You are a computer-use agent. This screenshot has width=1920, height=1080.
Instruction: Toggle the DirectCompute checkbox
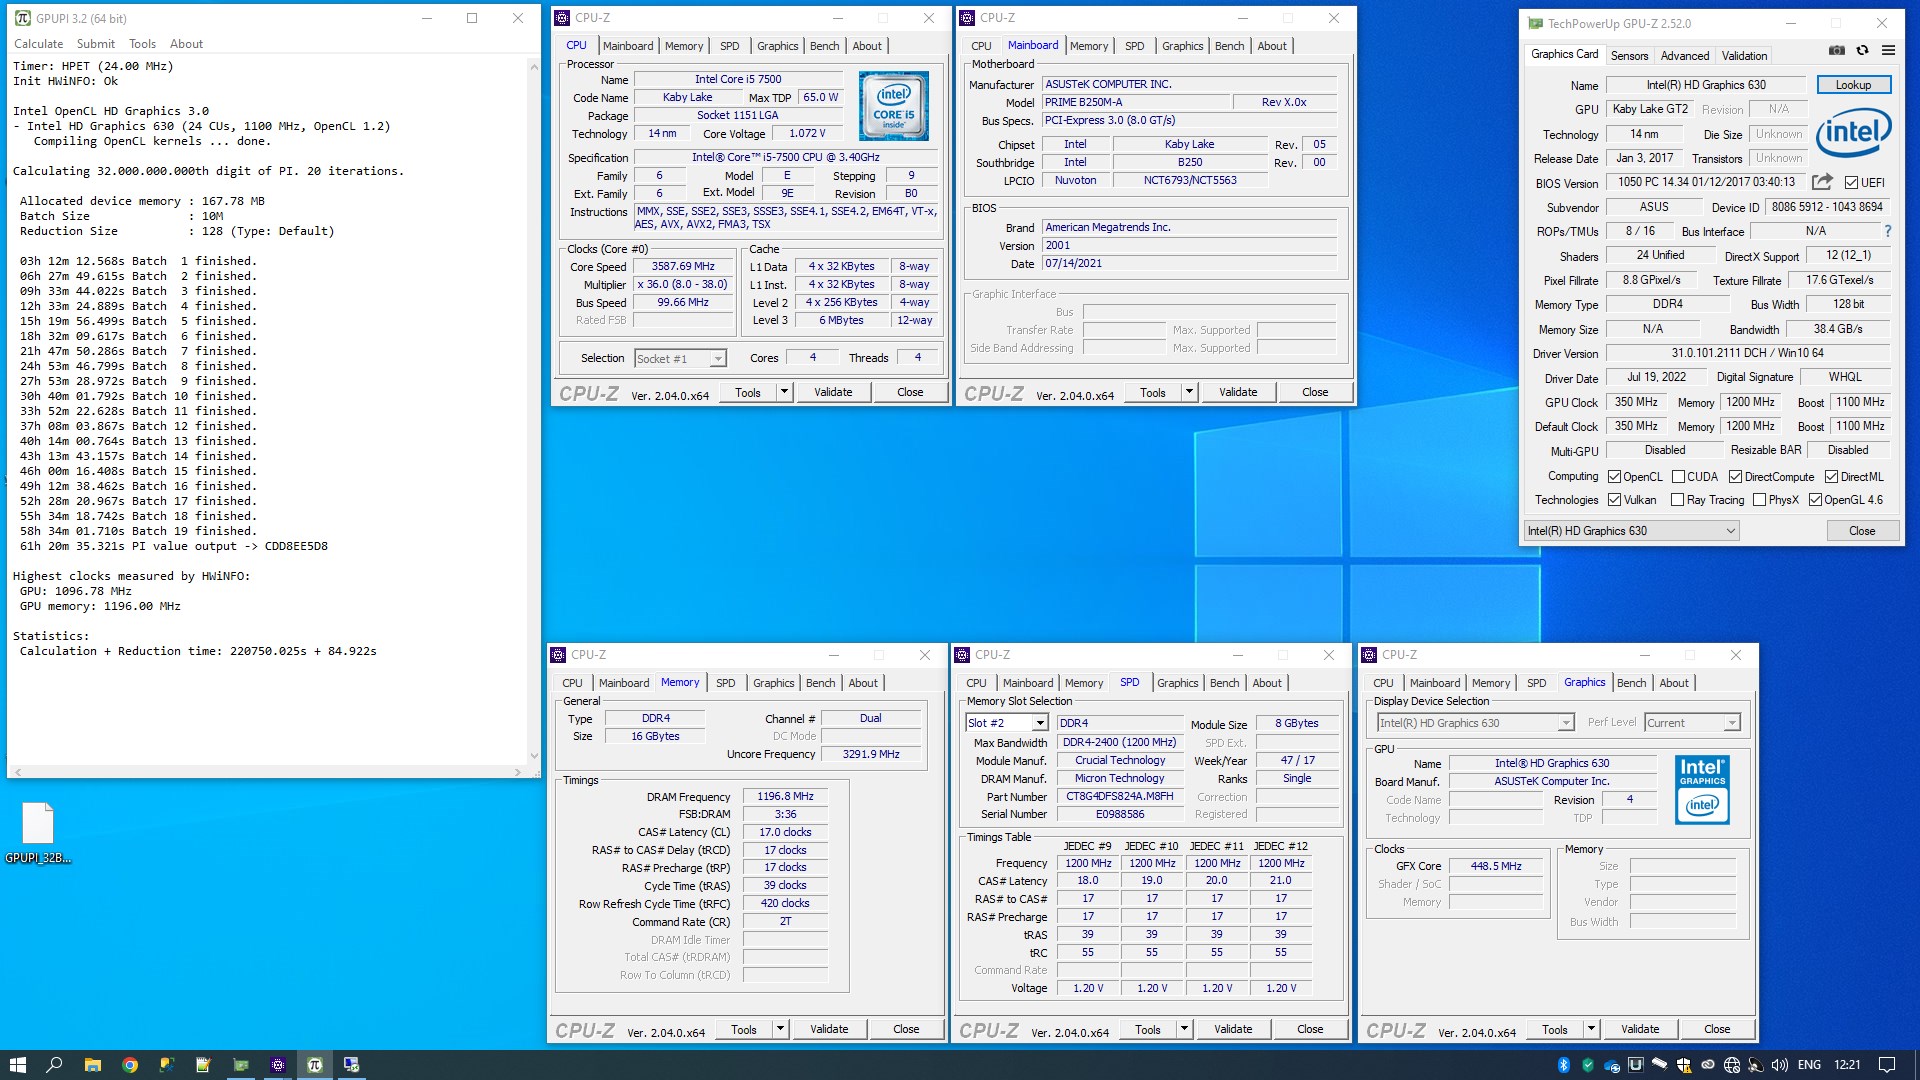pyautogui.click(x=1735, y=477)
